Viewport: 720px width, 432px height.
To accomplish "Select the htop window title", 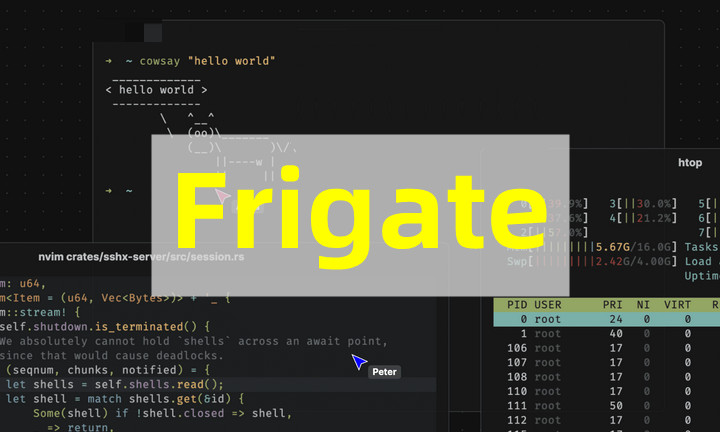I will coord(690,163).
